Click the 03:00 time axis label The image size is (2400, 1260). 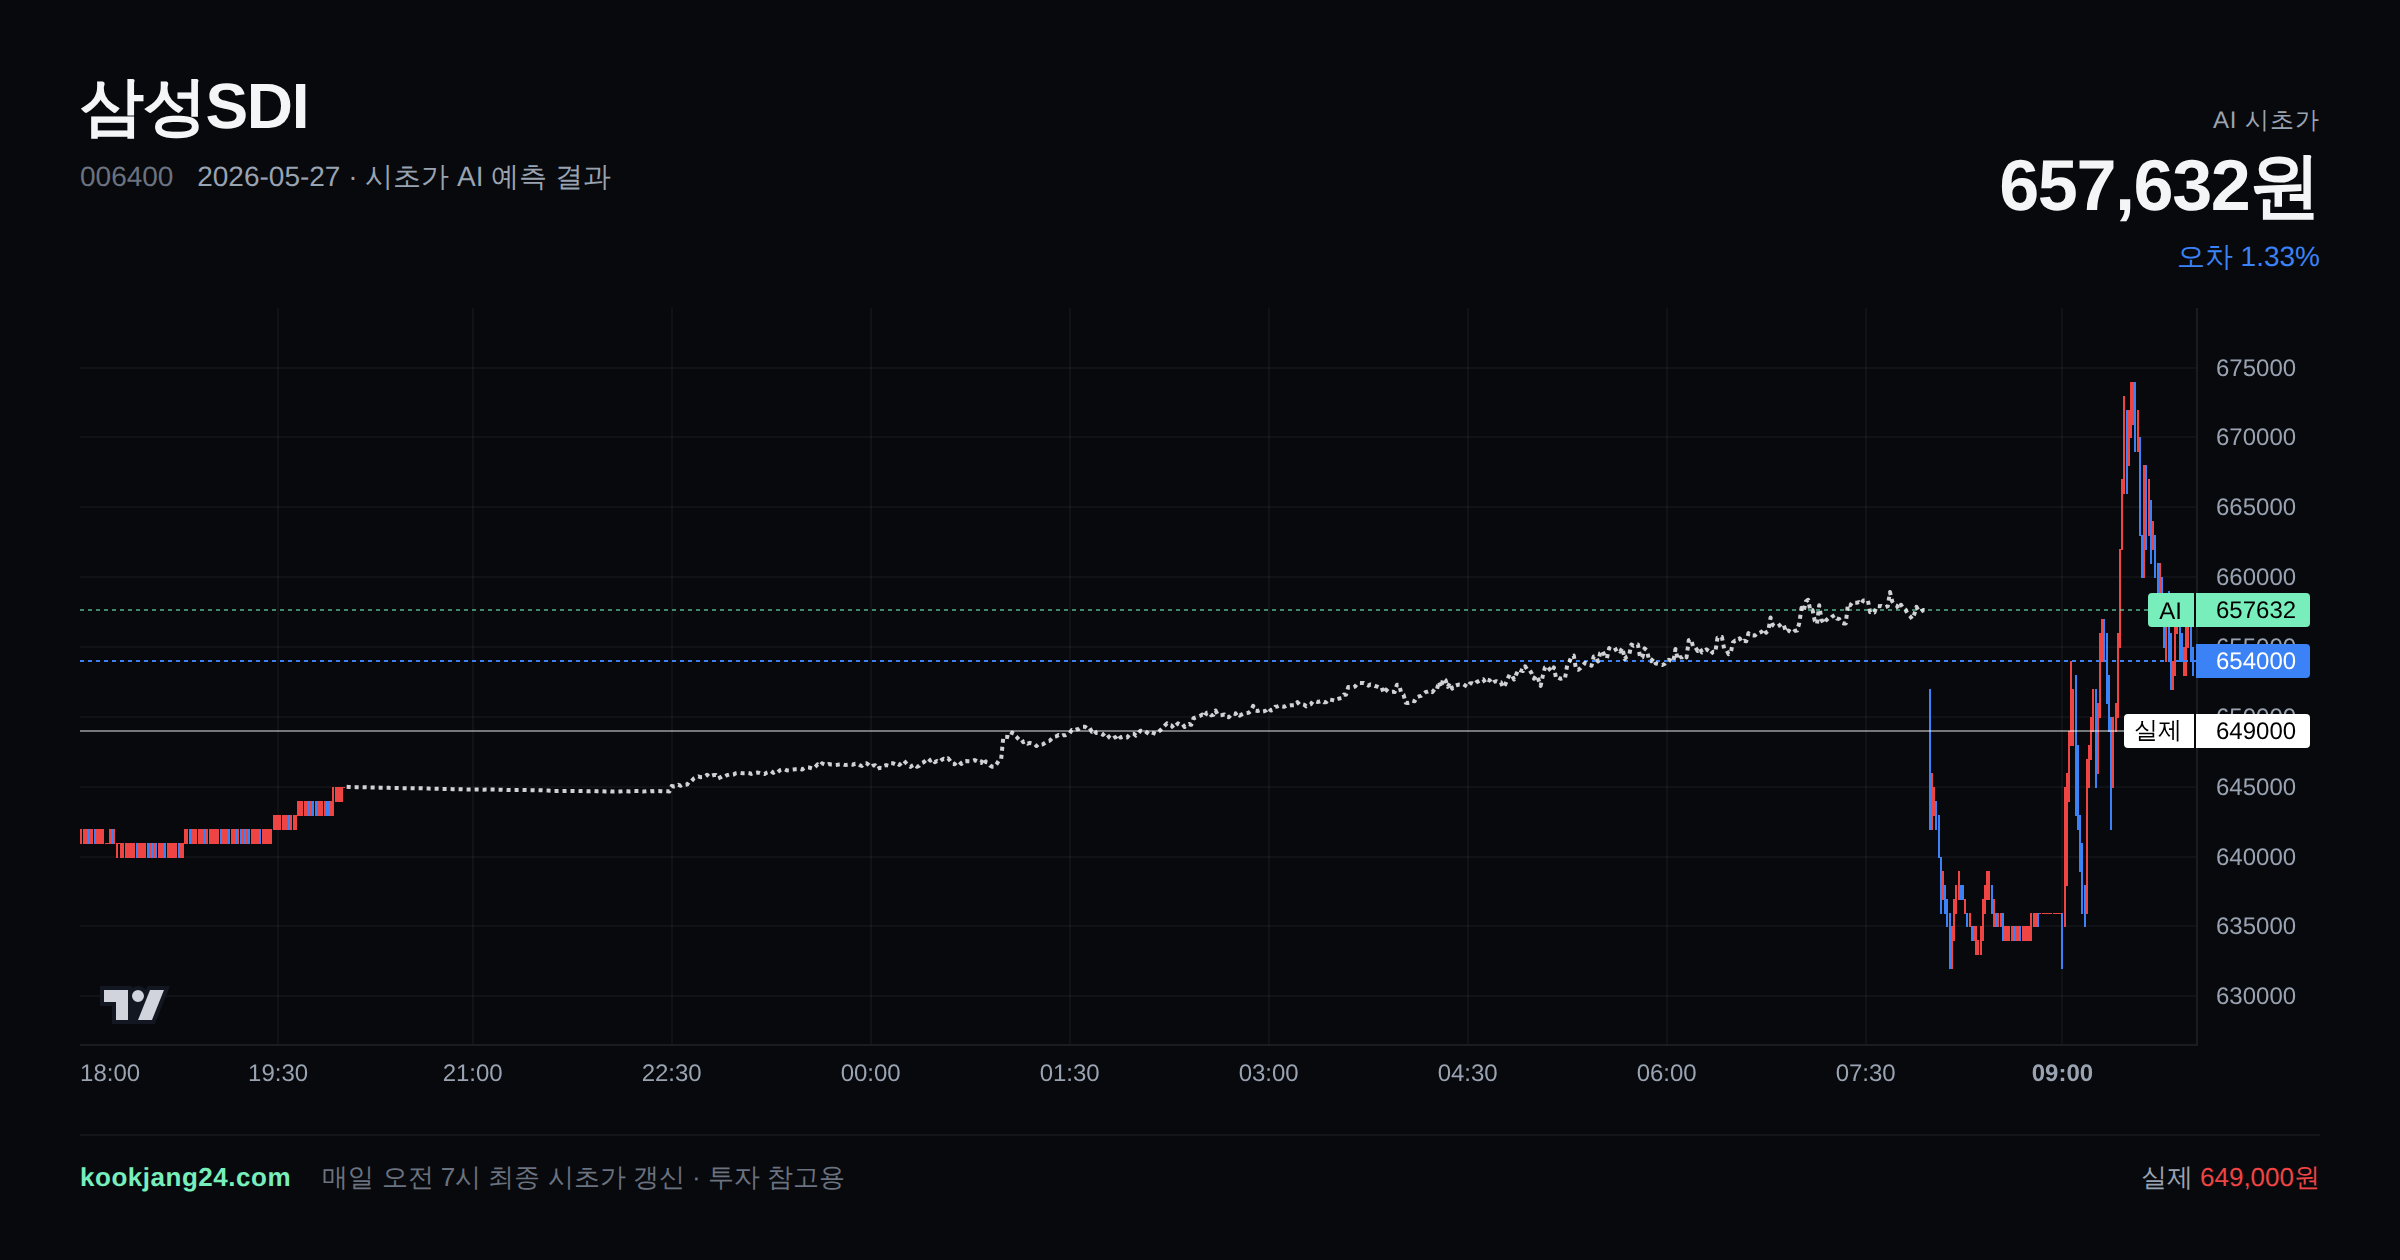[1268, 1073]
